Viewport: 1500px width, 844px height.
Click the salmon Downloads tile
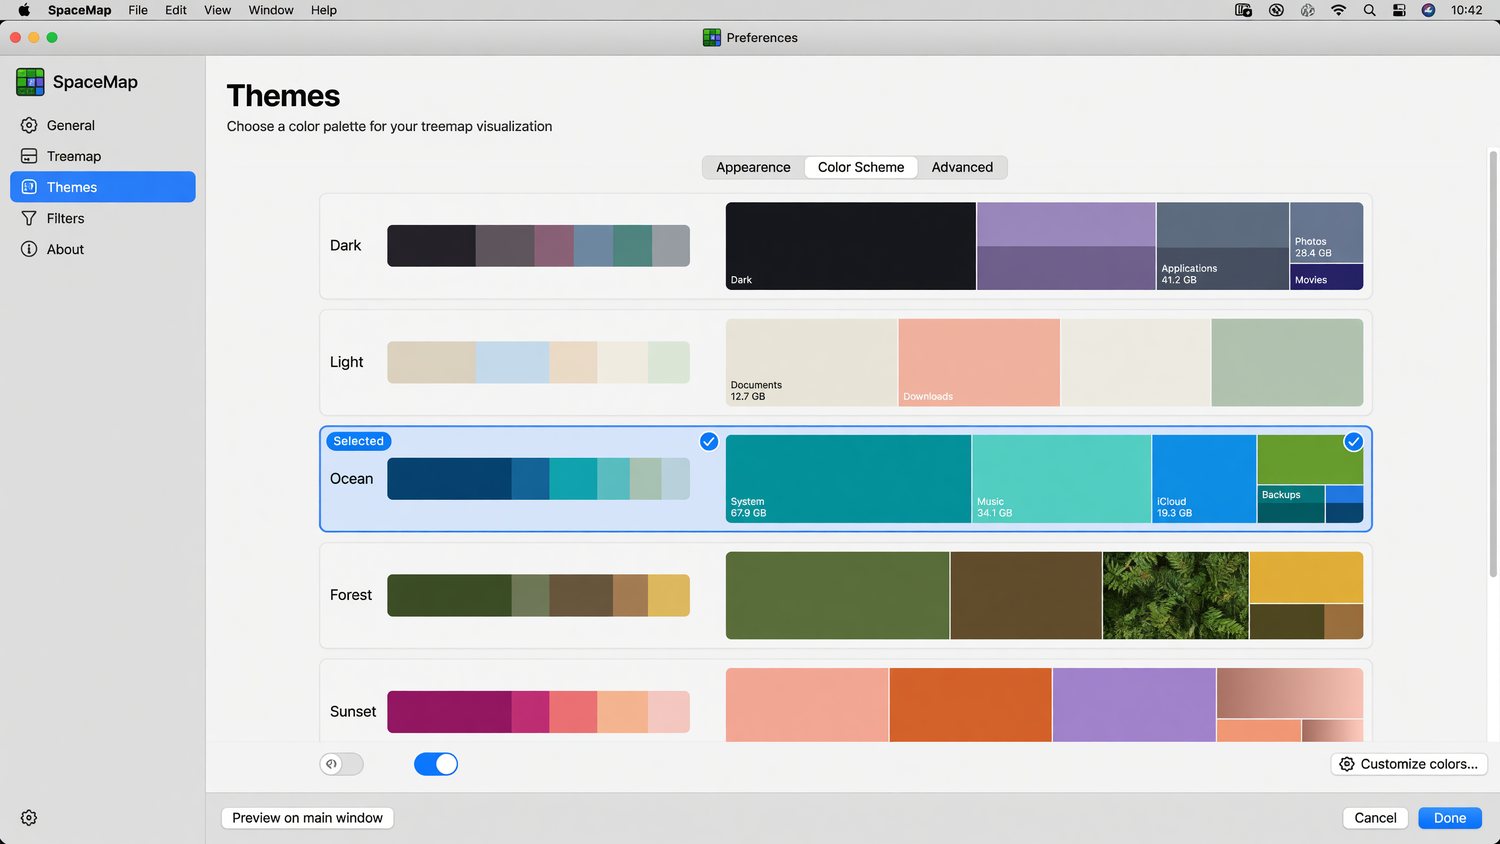(x=979, y=362)
